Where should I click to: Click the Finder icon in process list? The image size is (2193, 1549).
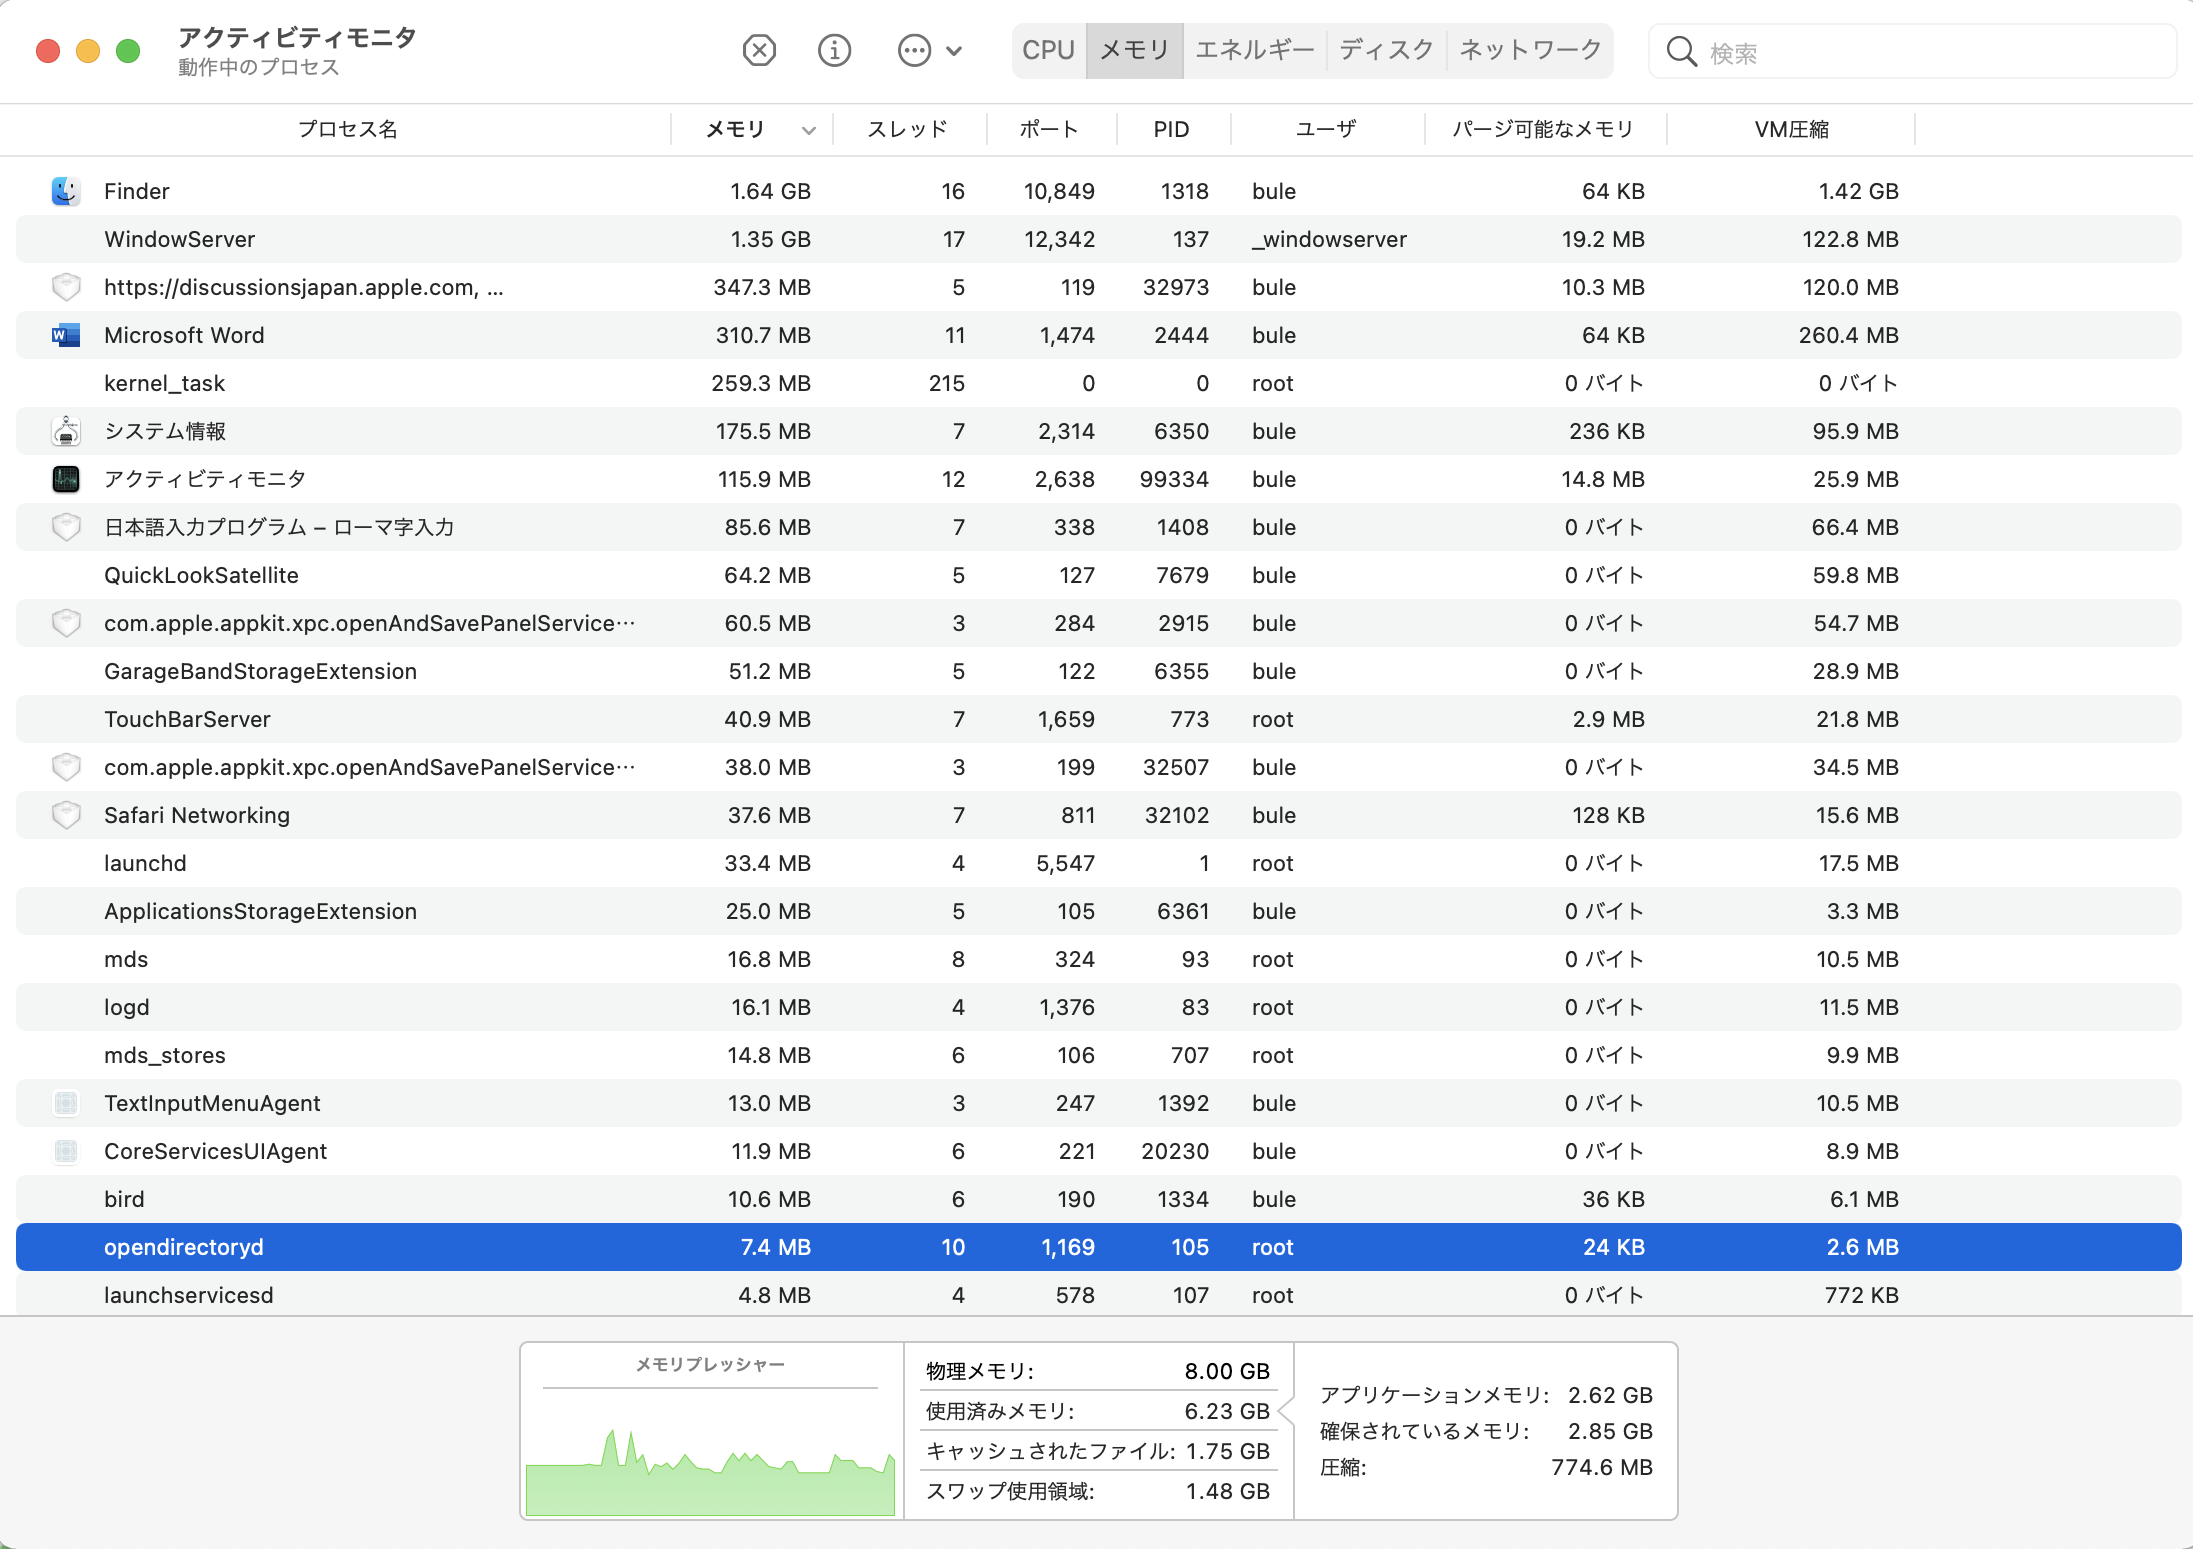pos(66,191)
